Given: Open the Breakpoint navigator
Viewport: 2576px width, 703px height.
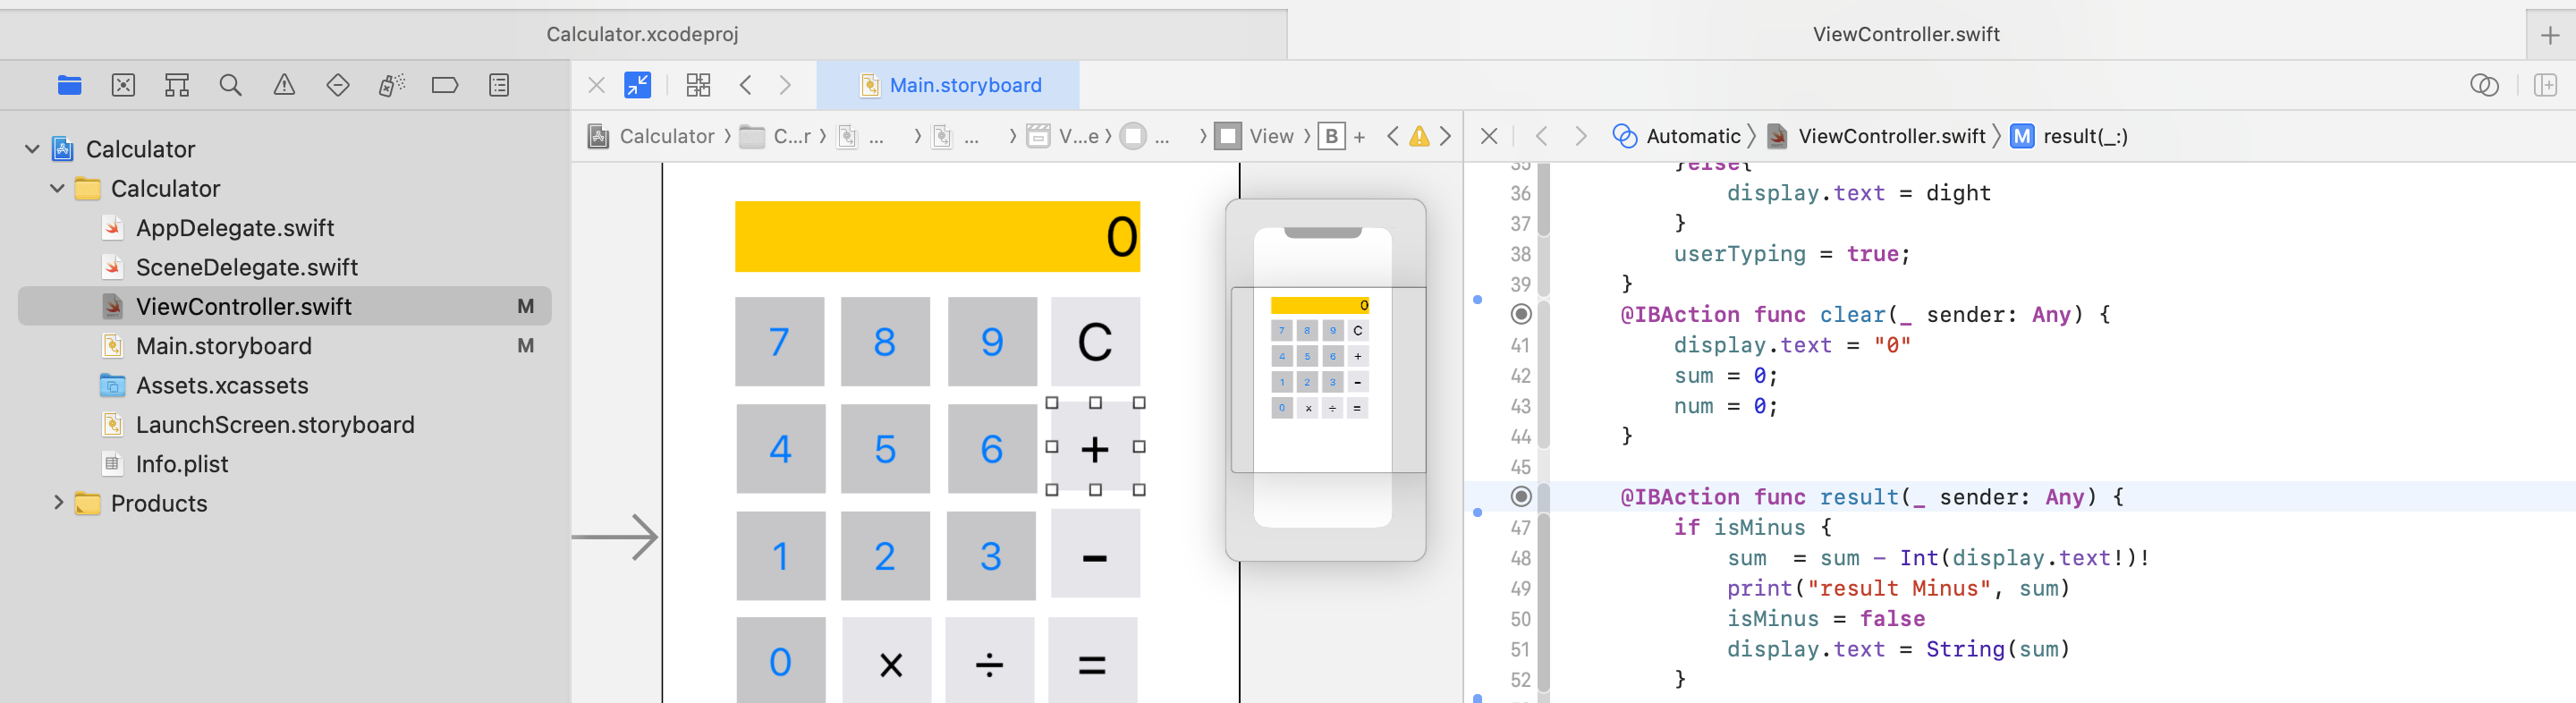Looking at the screenshot, I should [x=445, y=85].
